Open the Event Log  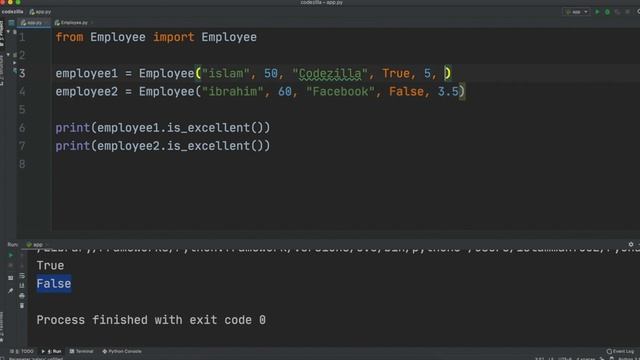[x=620, y=351]
